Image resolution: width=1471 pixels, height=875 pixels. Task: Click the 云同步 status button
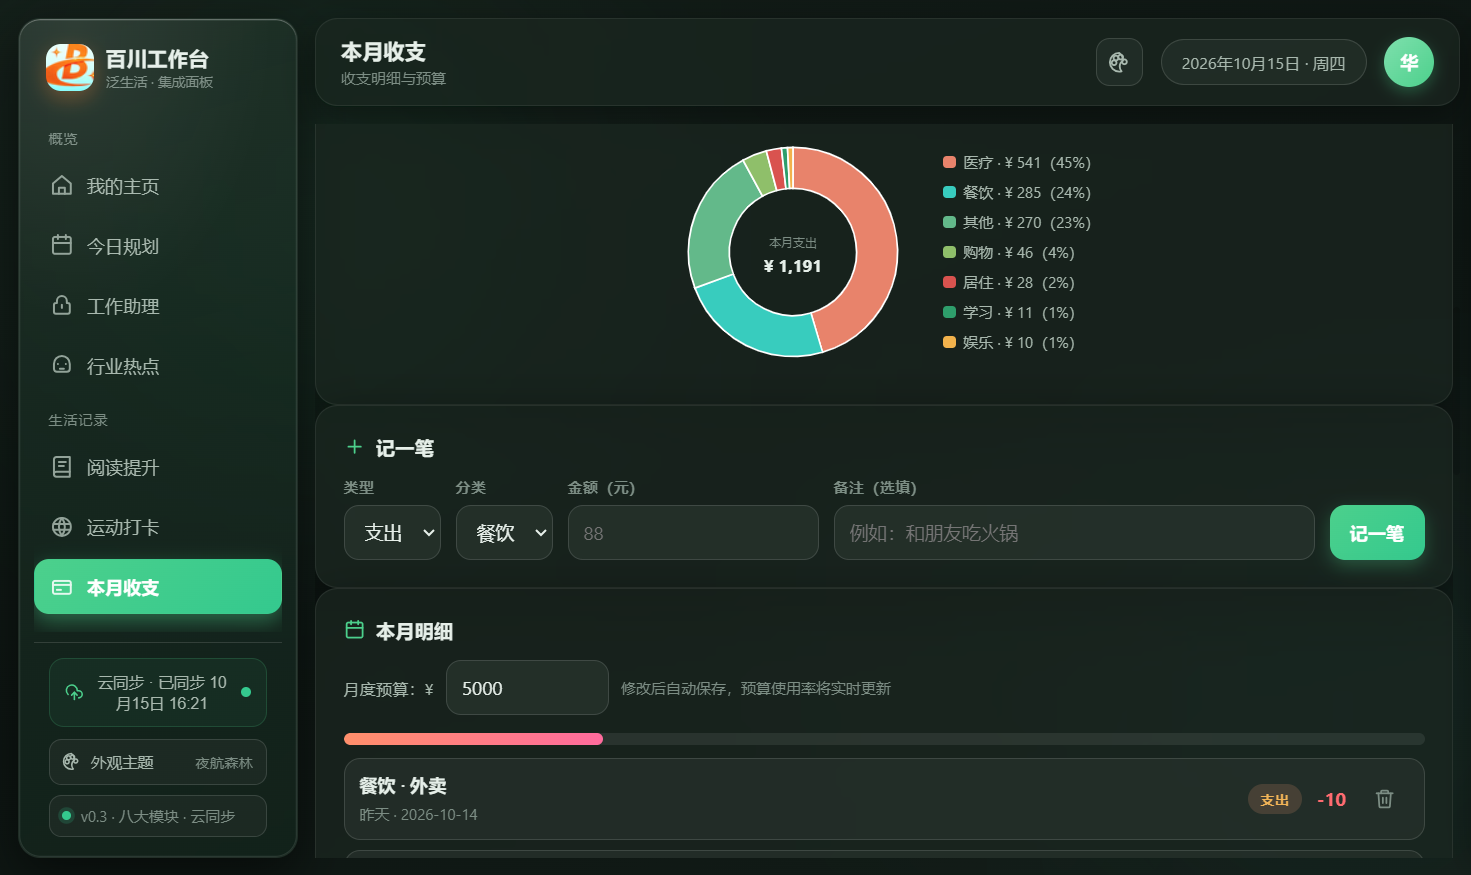158,692
